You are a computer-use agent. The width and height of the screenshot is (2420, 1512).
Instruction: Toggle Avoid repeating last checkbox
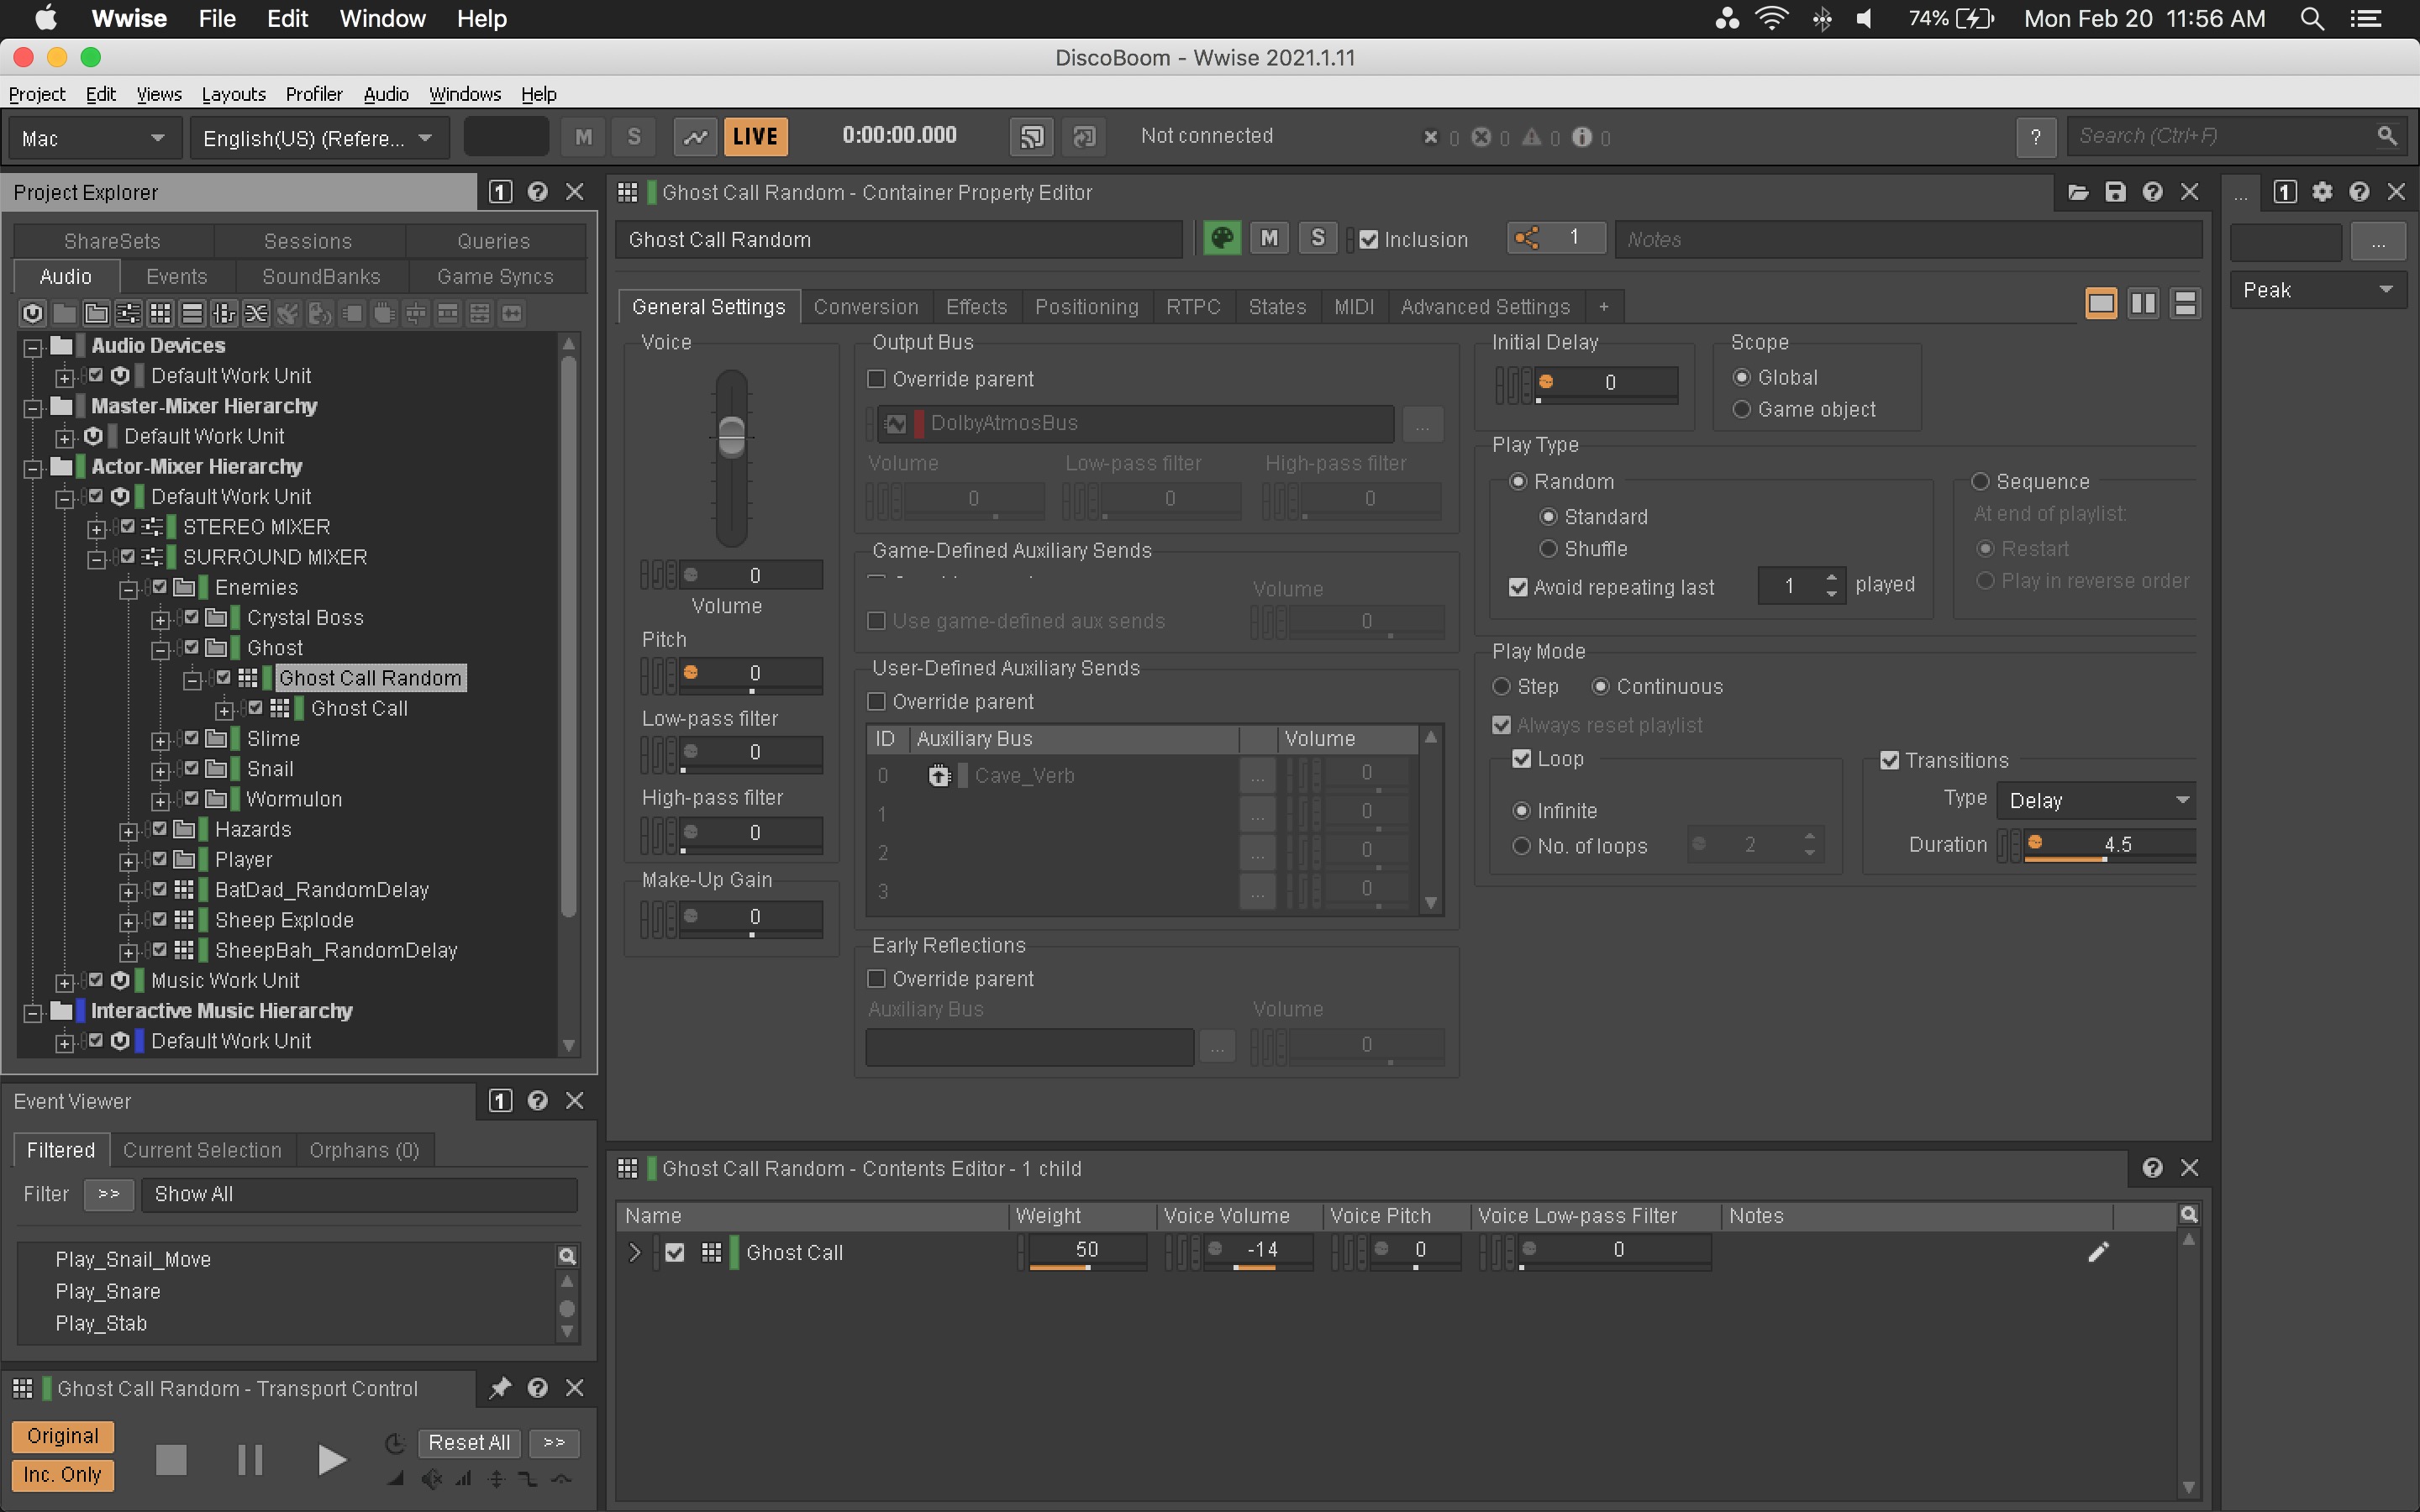[x=1518, y=587]
